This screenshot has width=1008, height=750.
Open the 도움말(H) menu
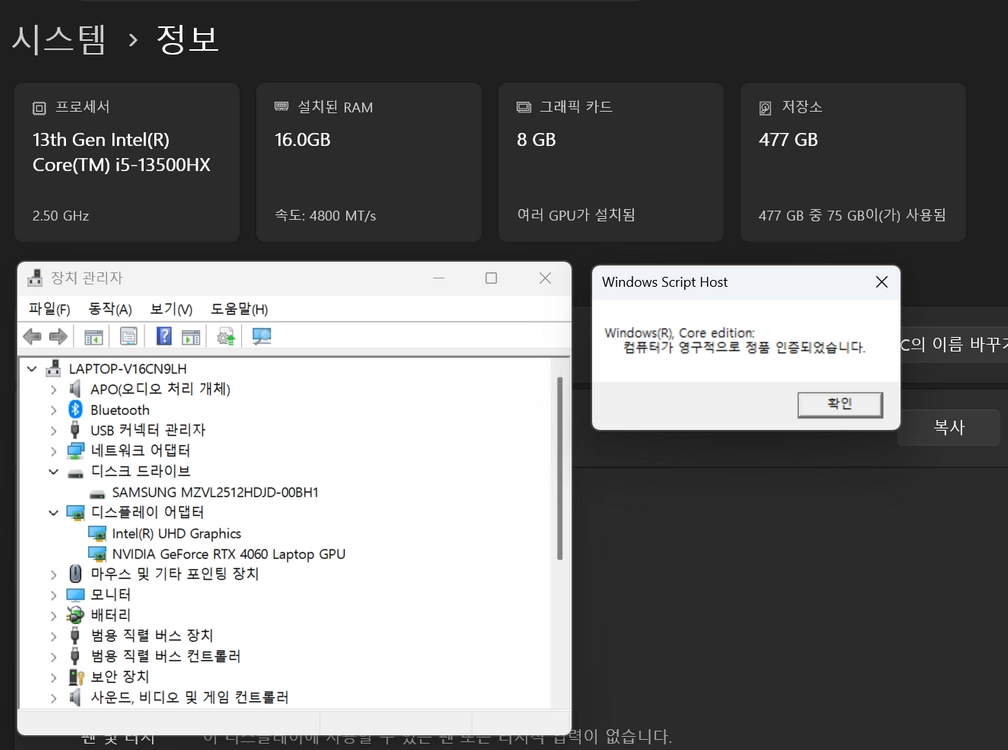tap(239, 309)
